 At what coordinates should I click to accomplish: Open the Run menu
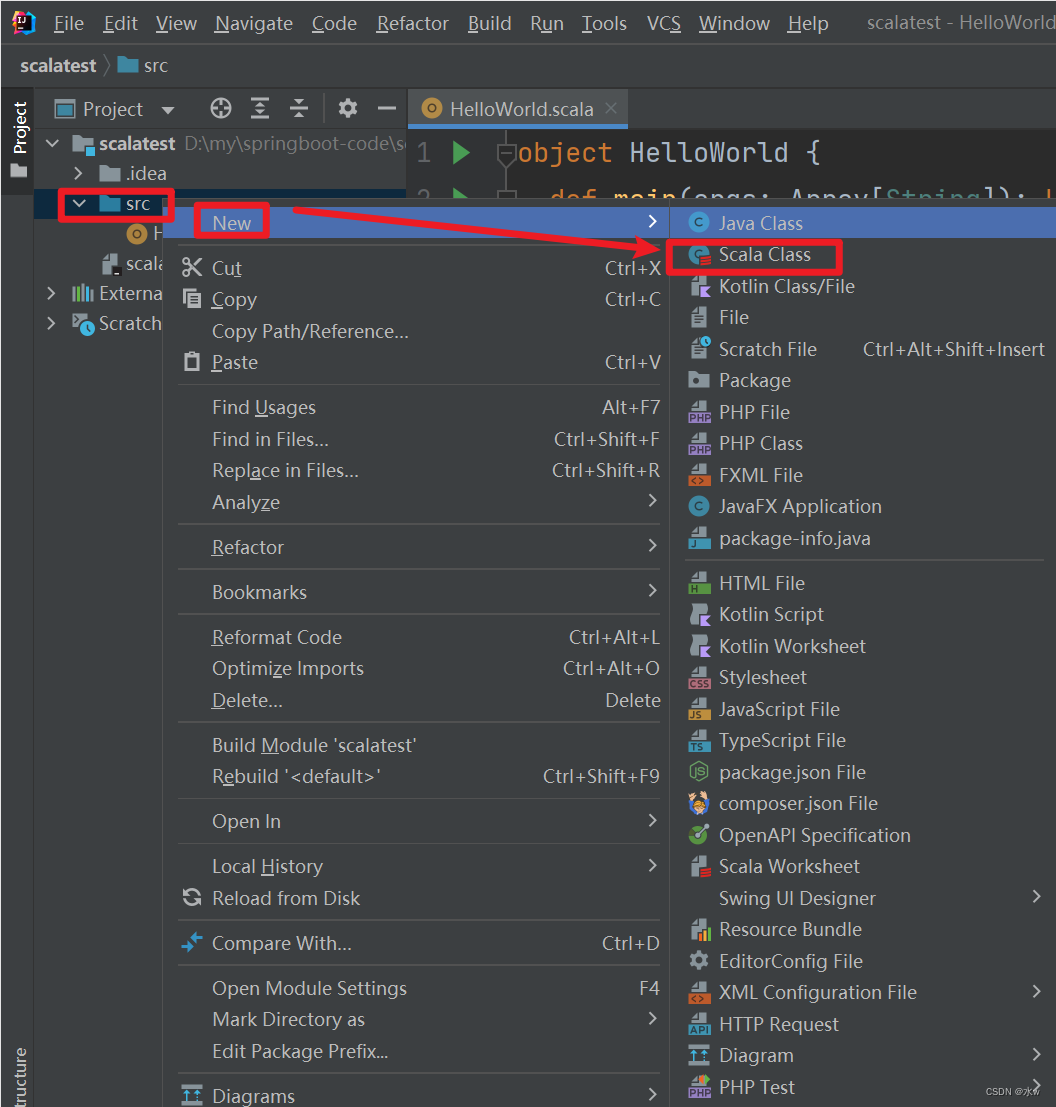coord(546,23)
